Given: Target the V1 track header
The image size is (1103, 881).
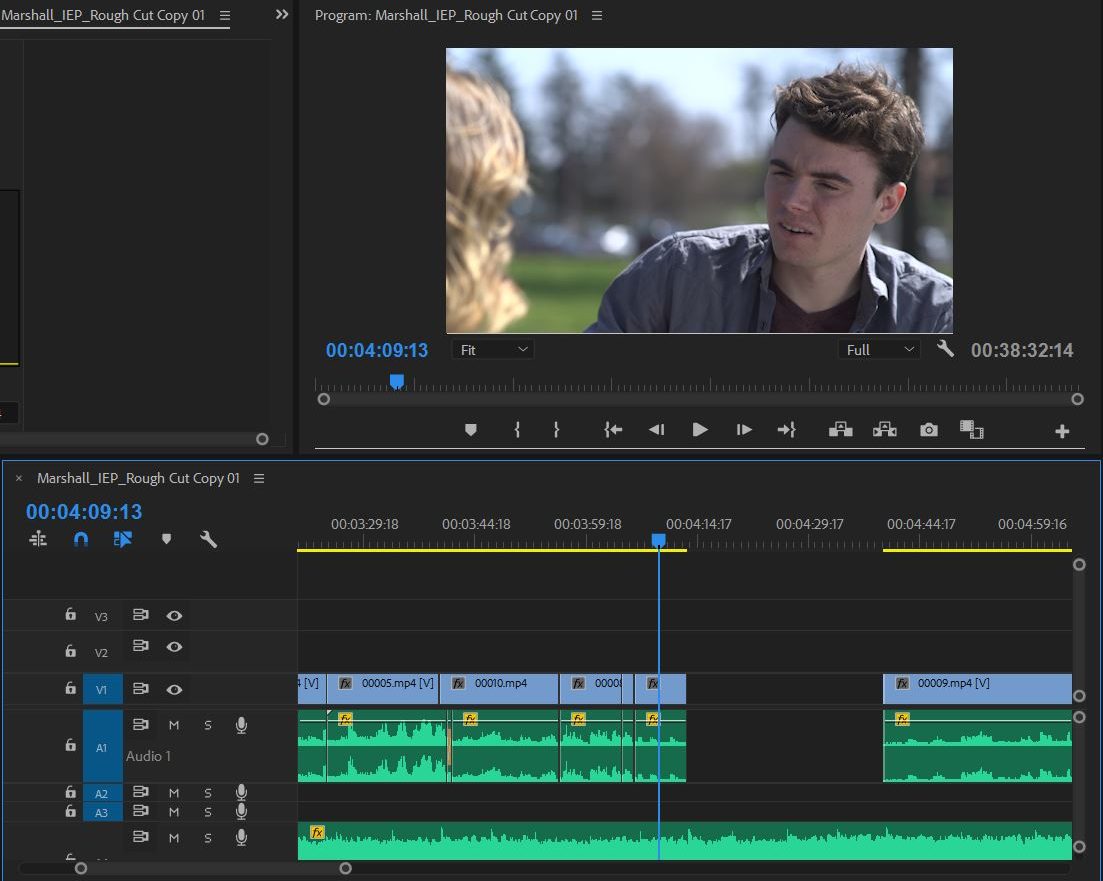Looking at the screenshot, I should 102,689.
